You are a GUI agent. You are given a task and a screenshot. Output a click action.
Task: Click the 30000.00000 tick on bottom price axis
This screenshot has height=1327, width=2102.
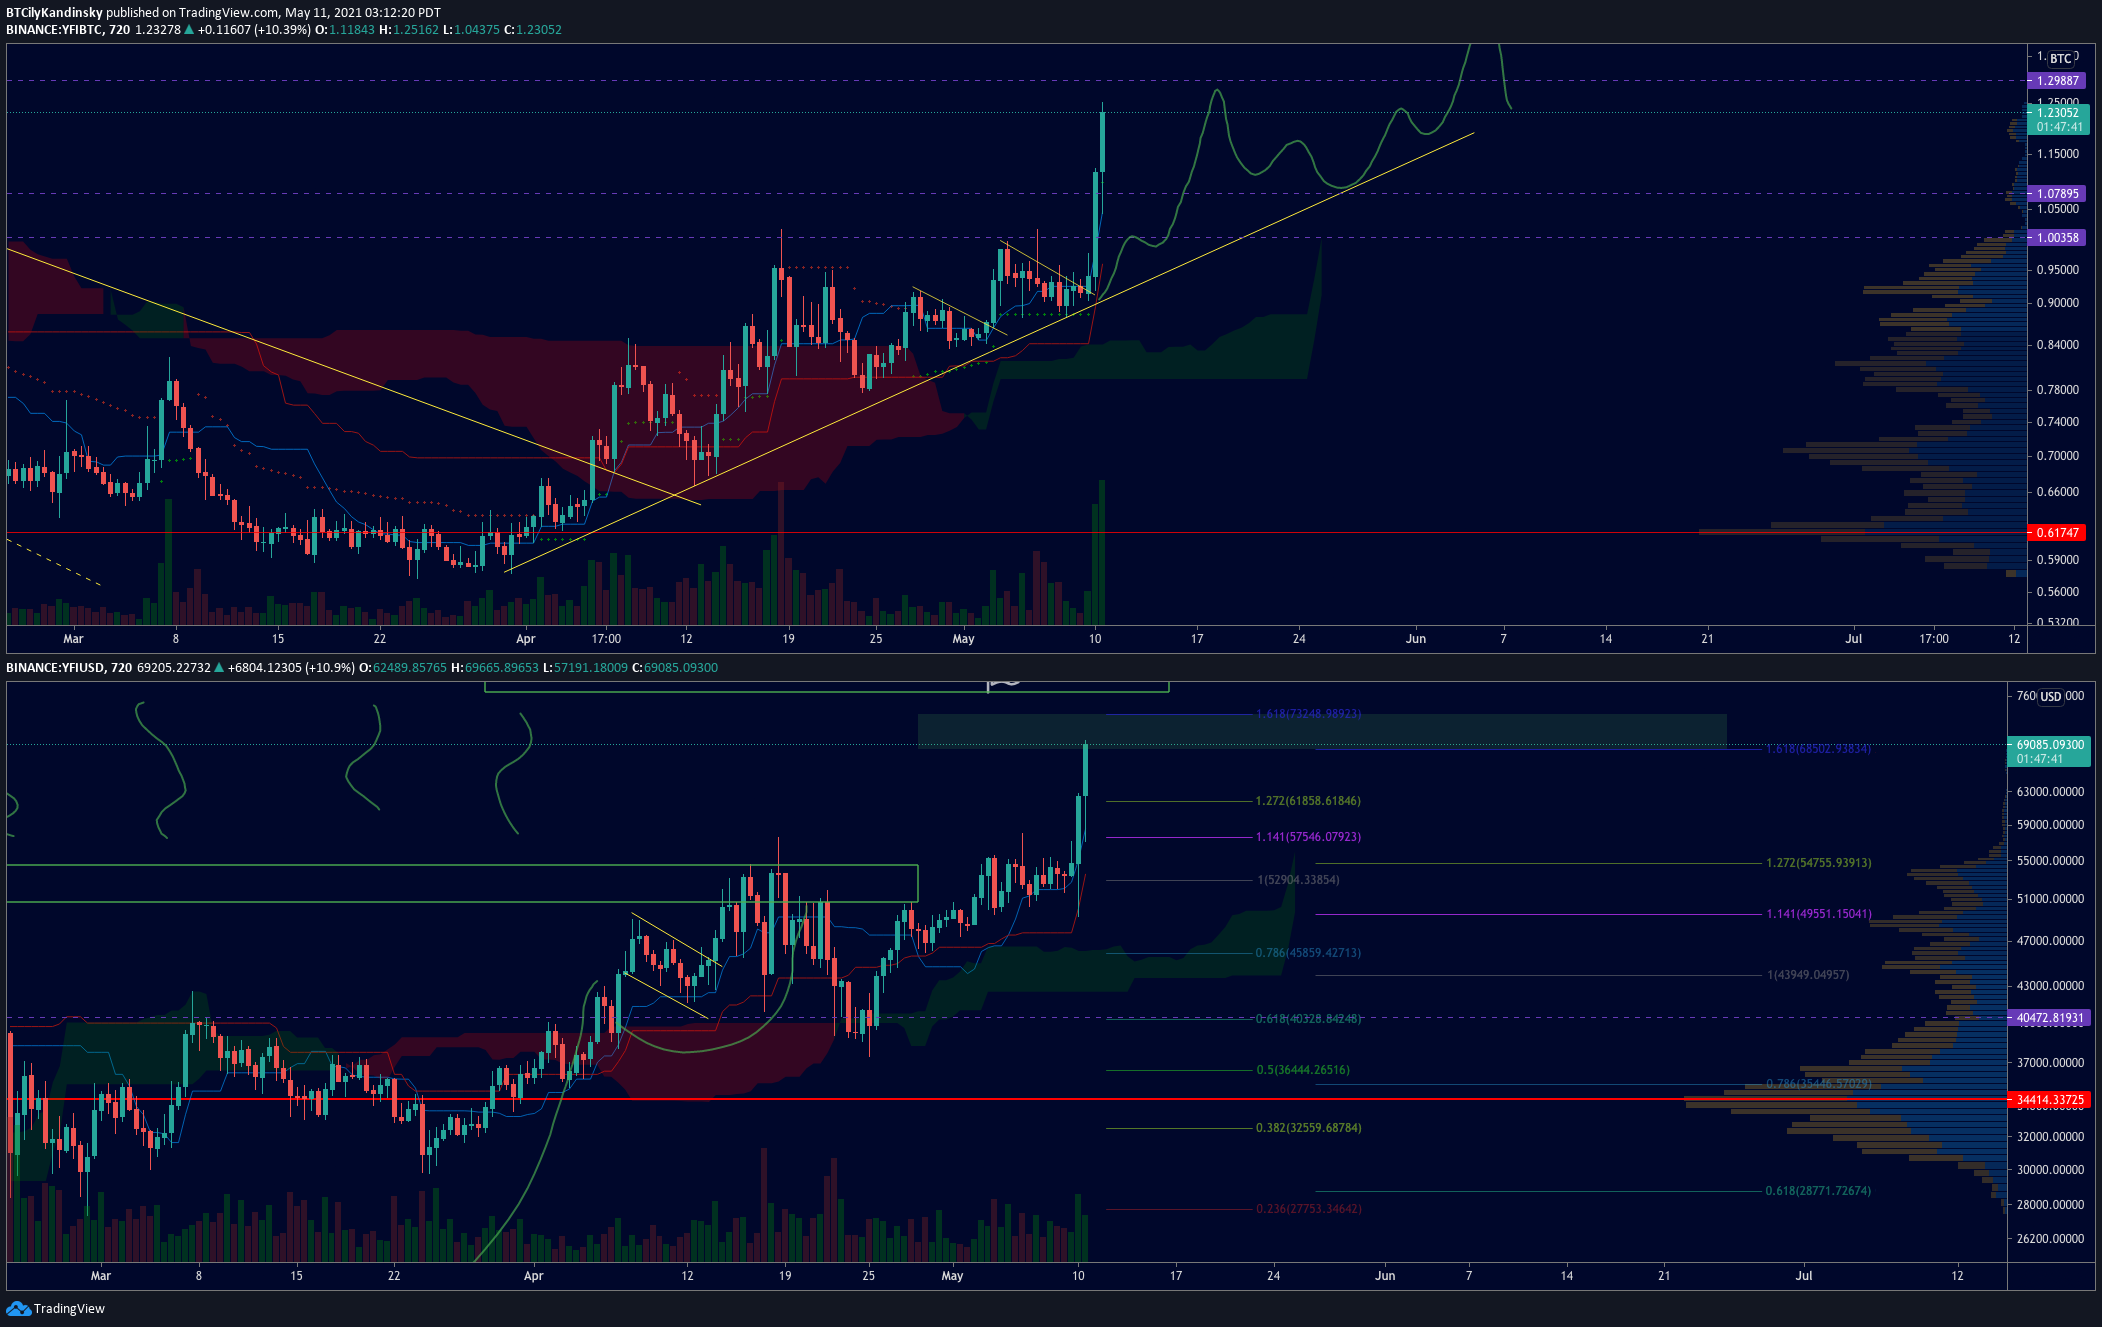2050,1170
